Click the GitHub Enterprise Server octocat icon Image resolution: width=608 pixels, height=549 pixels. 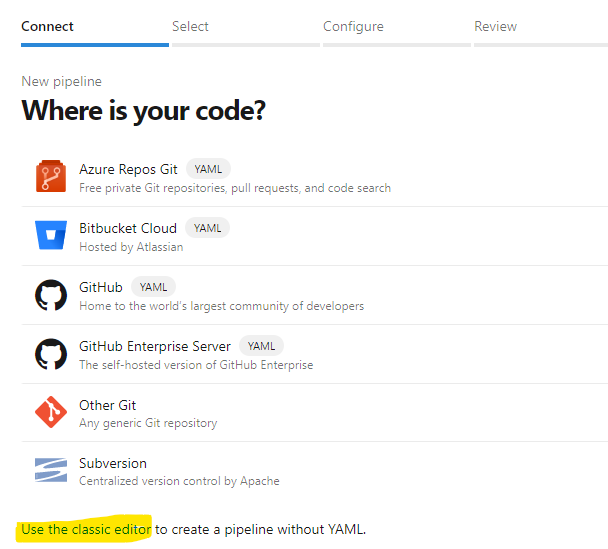coord(51,354)
